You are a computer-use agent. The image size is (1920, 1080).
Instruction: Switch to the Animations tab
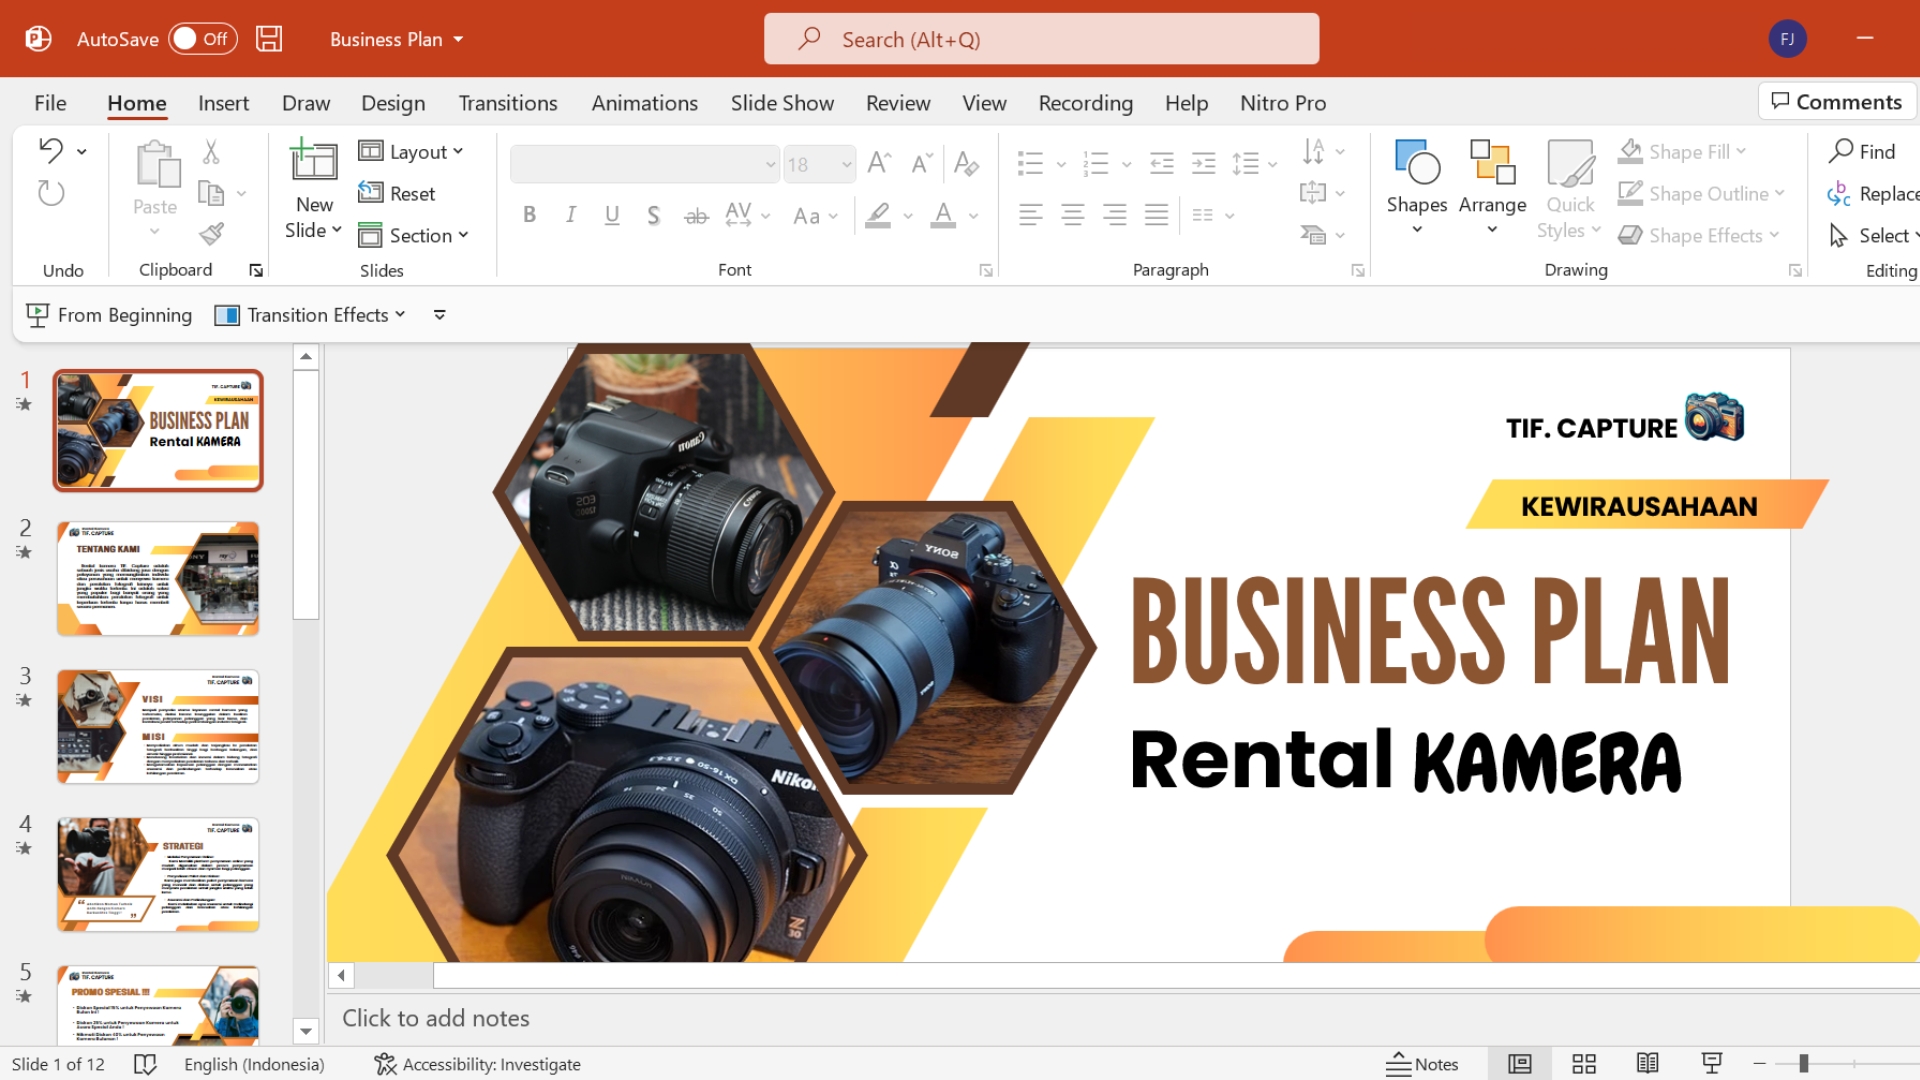[x=644, y=103]
